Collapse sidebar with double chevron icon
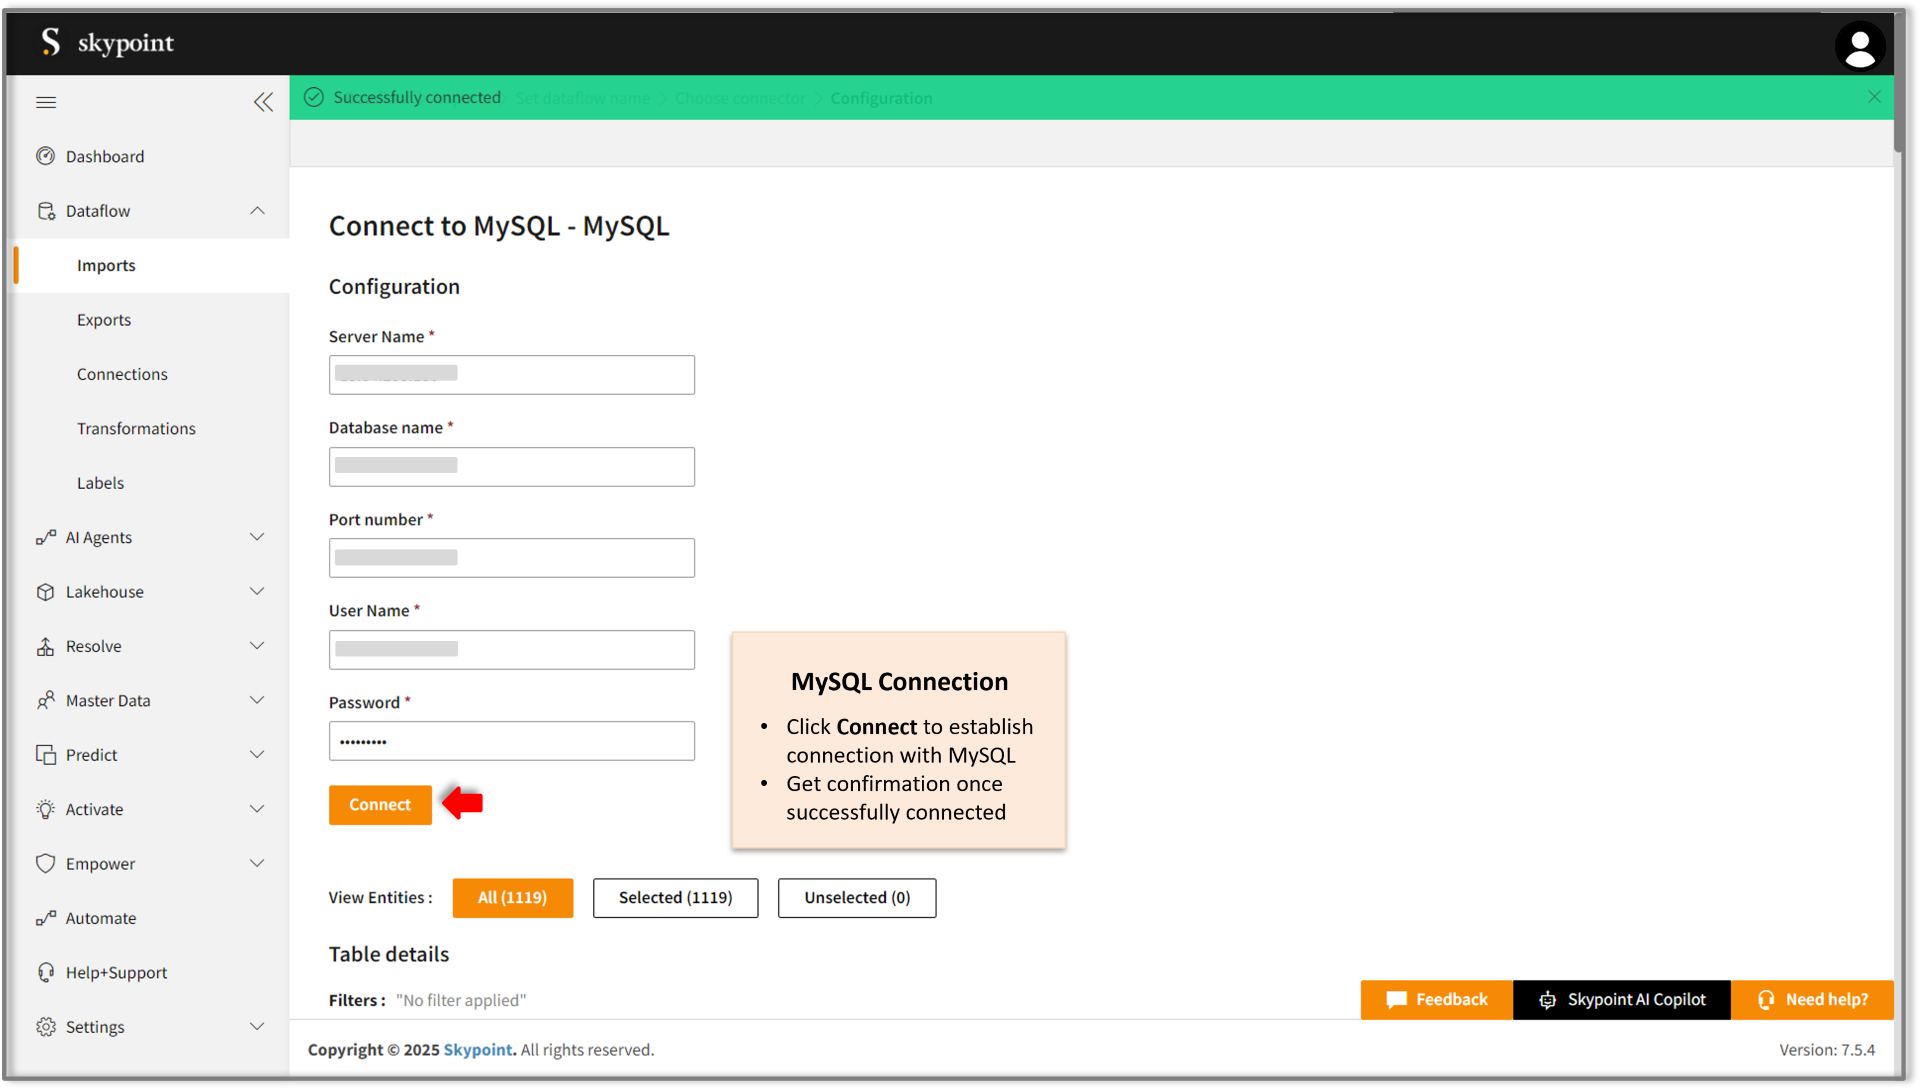Image resolution: width=1920 pixels, height=1089 pixels. pyautogui.click(x=263, y=102)
